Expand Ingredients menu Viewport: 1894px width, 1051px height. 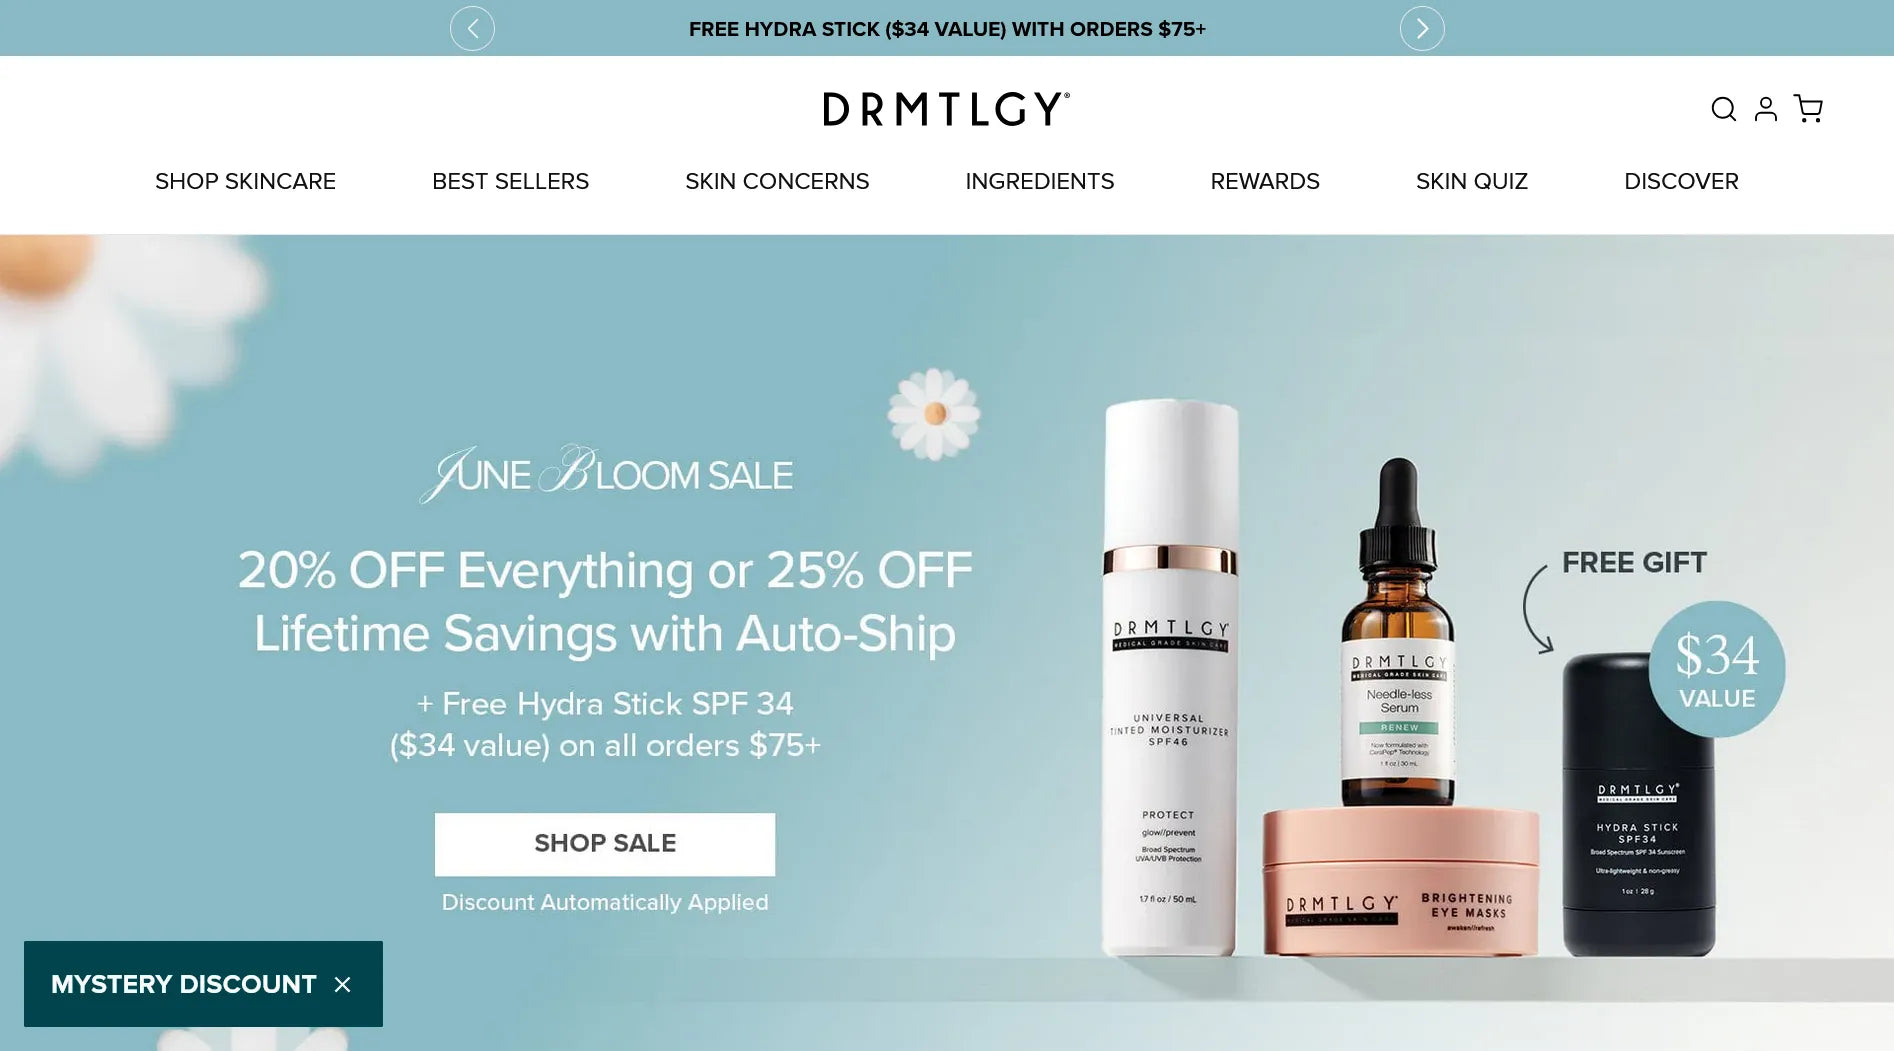pos(1040,181)
